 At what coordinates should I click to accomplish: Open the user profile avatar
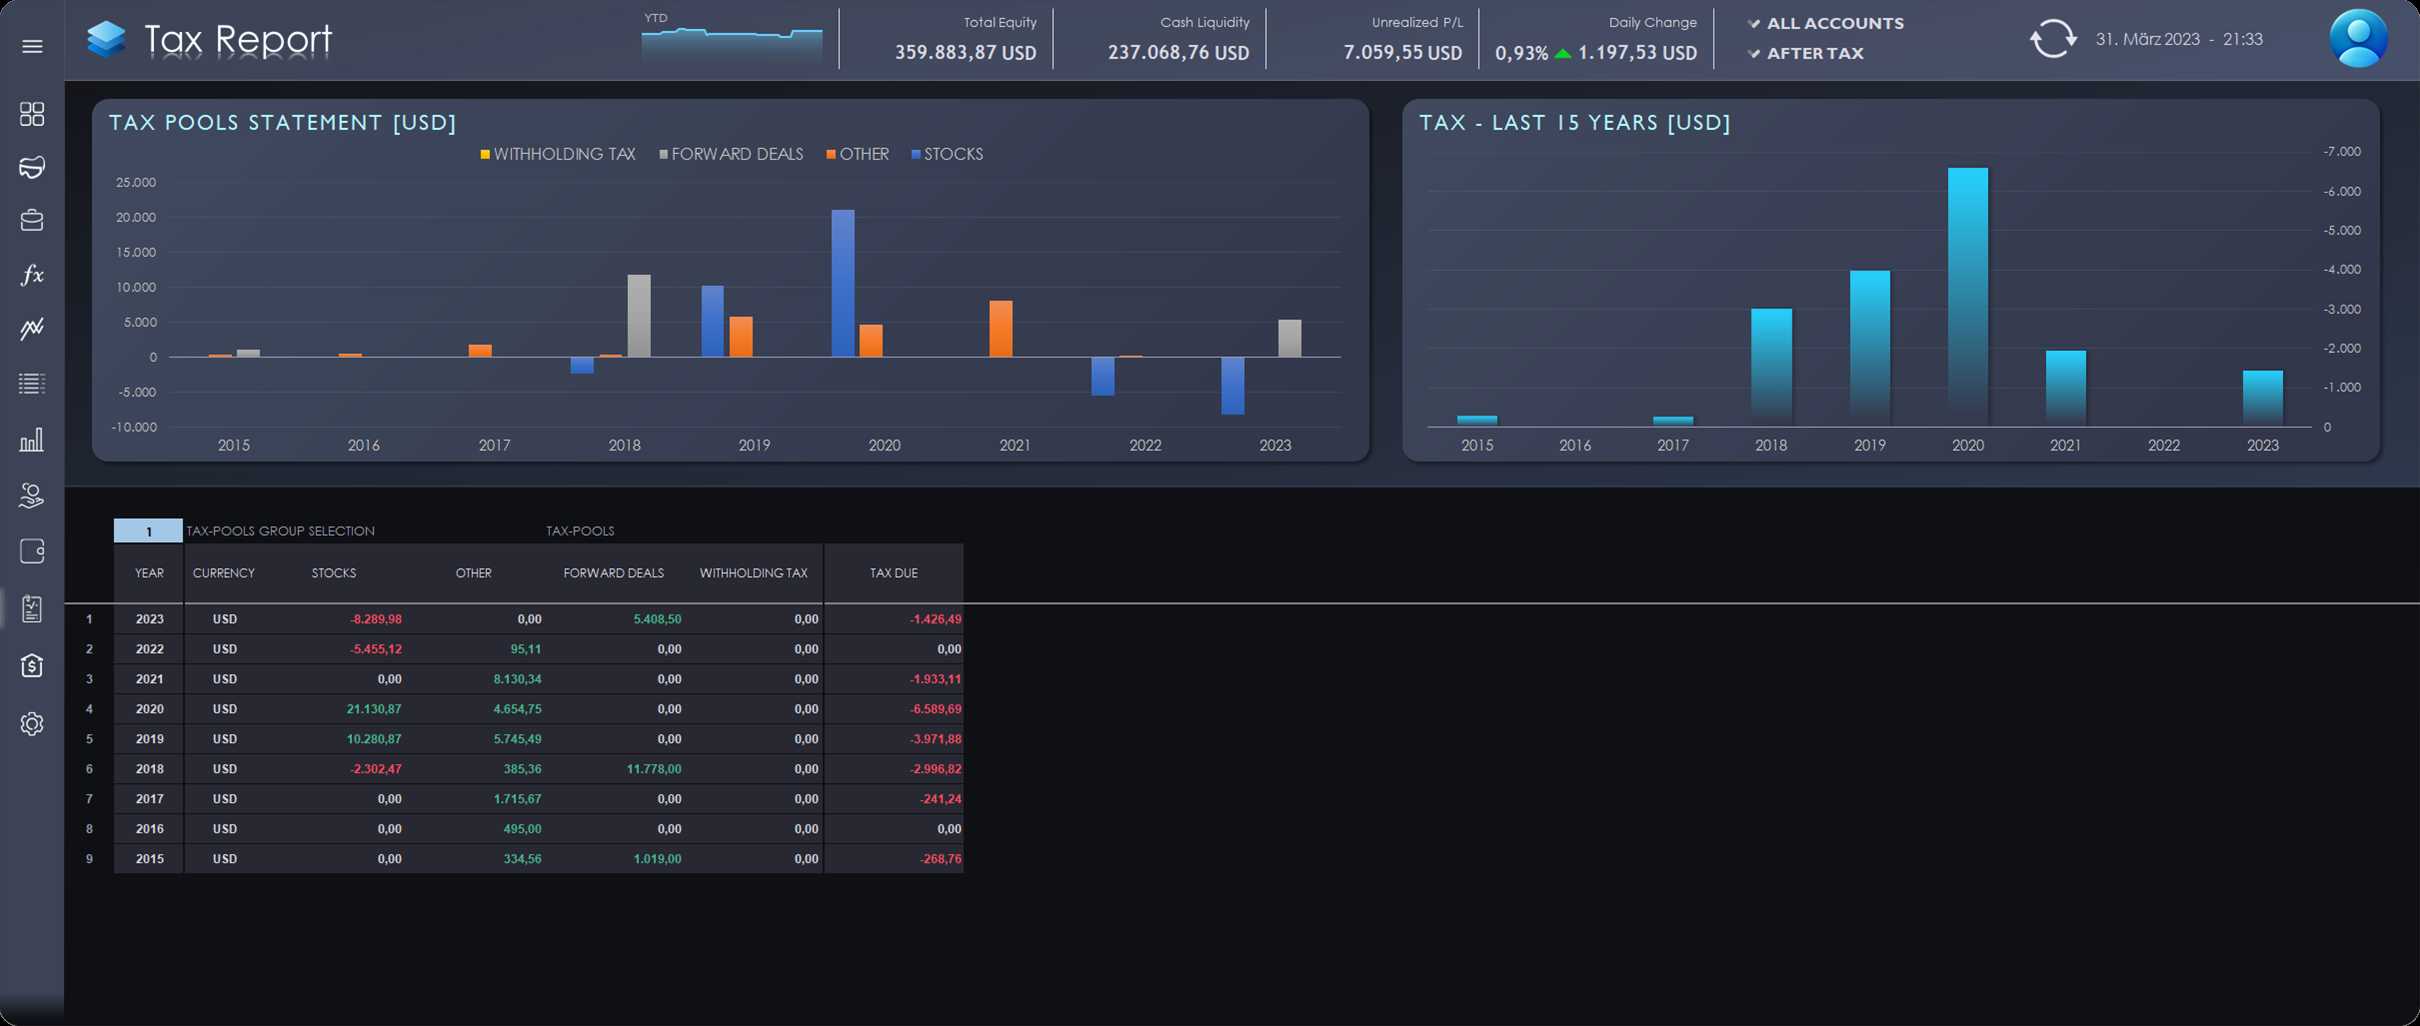tap(2359, 39)
